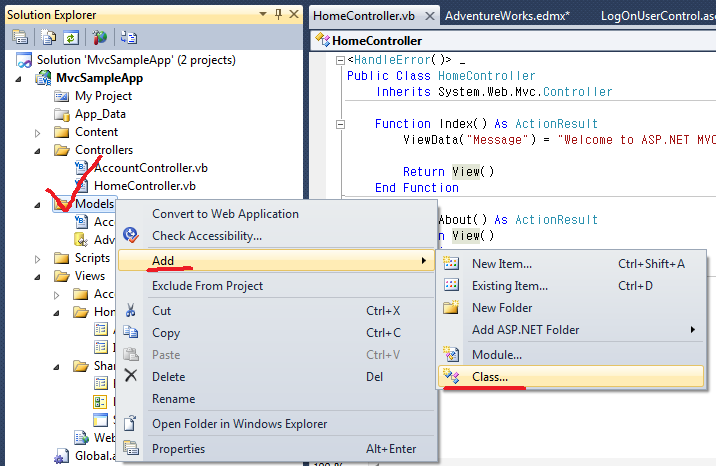Image resolution: width=716 pixels, height=466 pixels.
Task: Click the Cut scissors icon in context menu
Action: click(131, 311)
